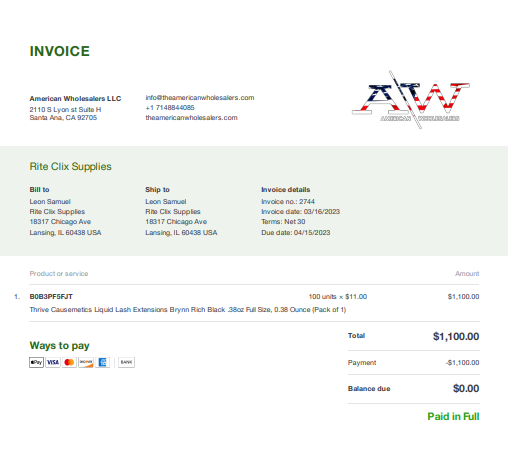Click the Apple Pay payment icon
The height and width of the screenshot is (472, 508).
pyautogui.click(x=36, y=362)
